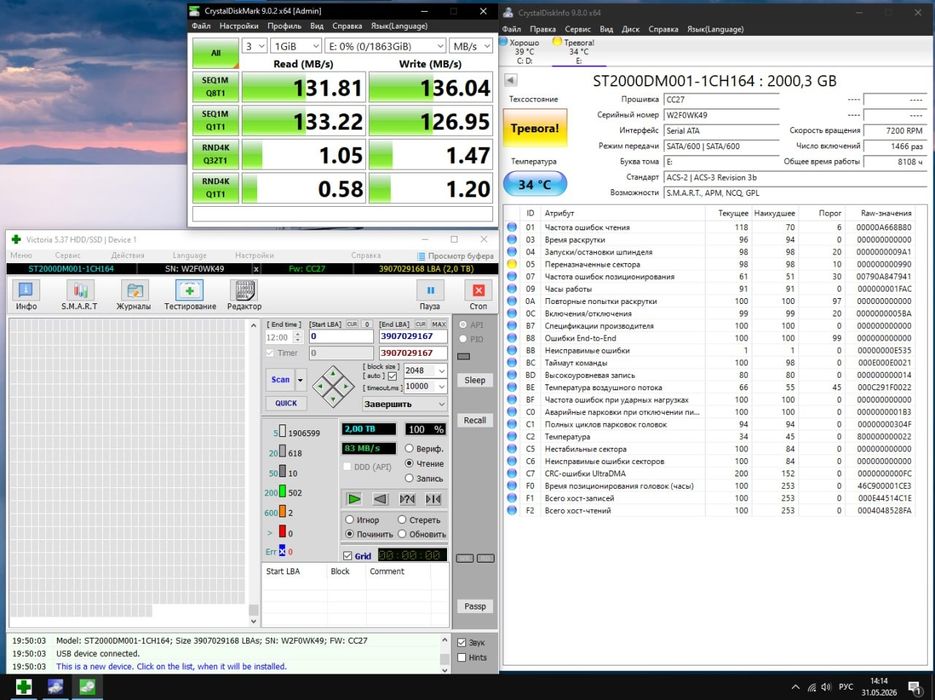Select the Обновить radio option
Image resolution: width=935 pixels, height=700 pixels.
402,534
